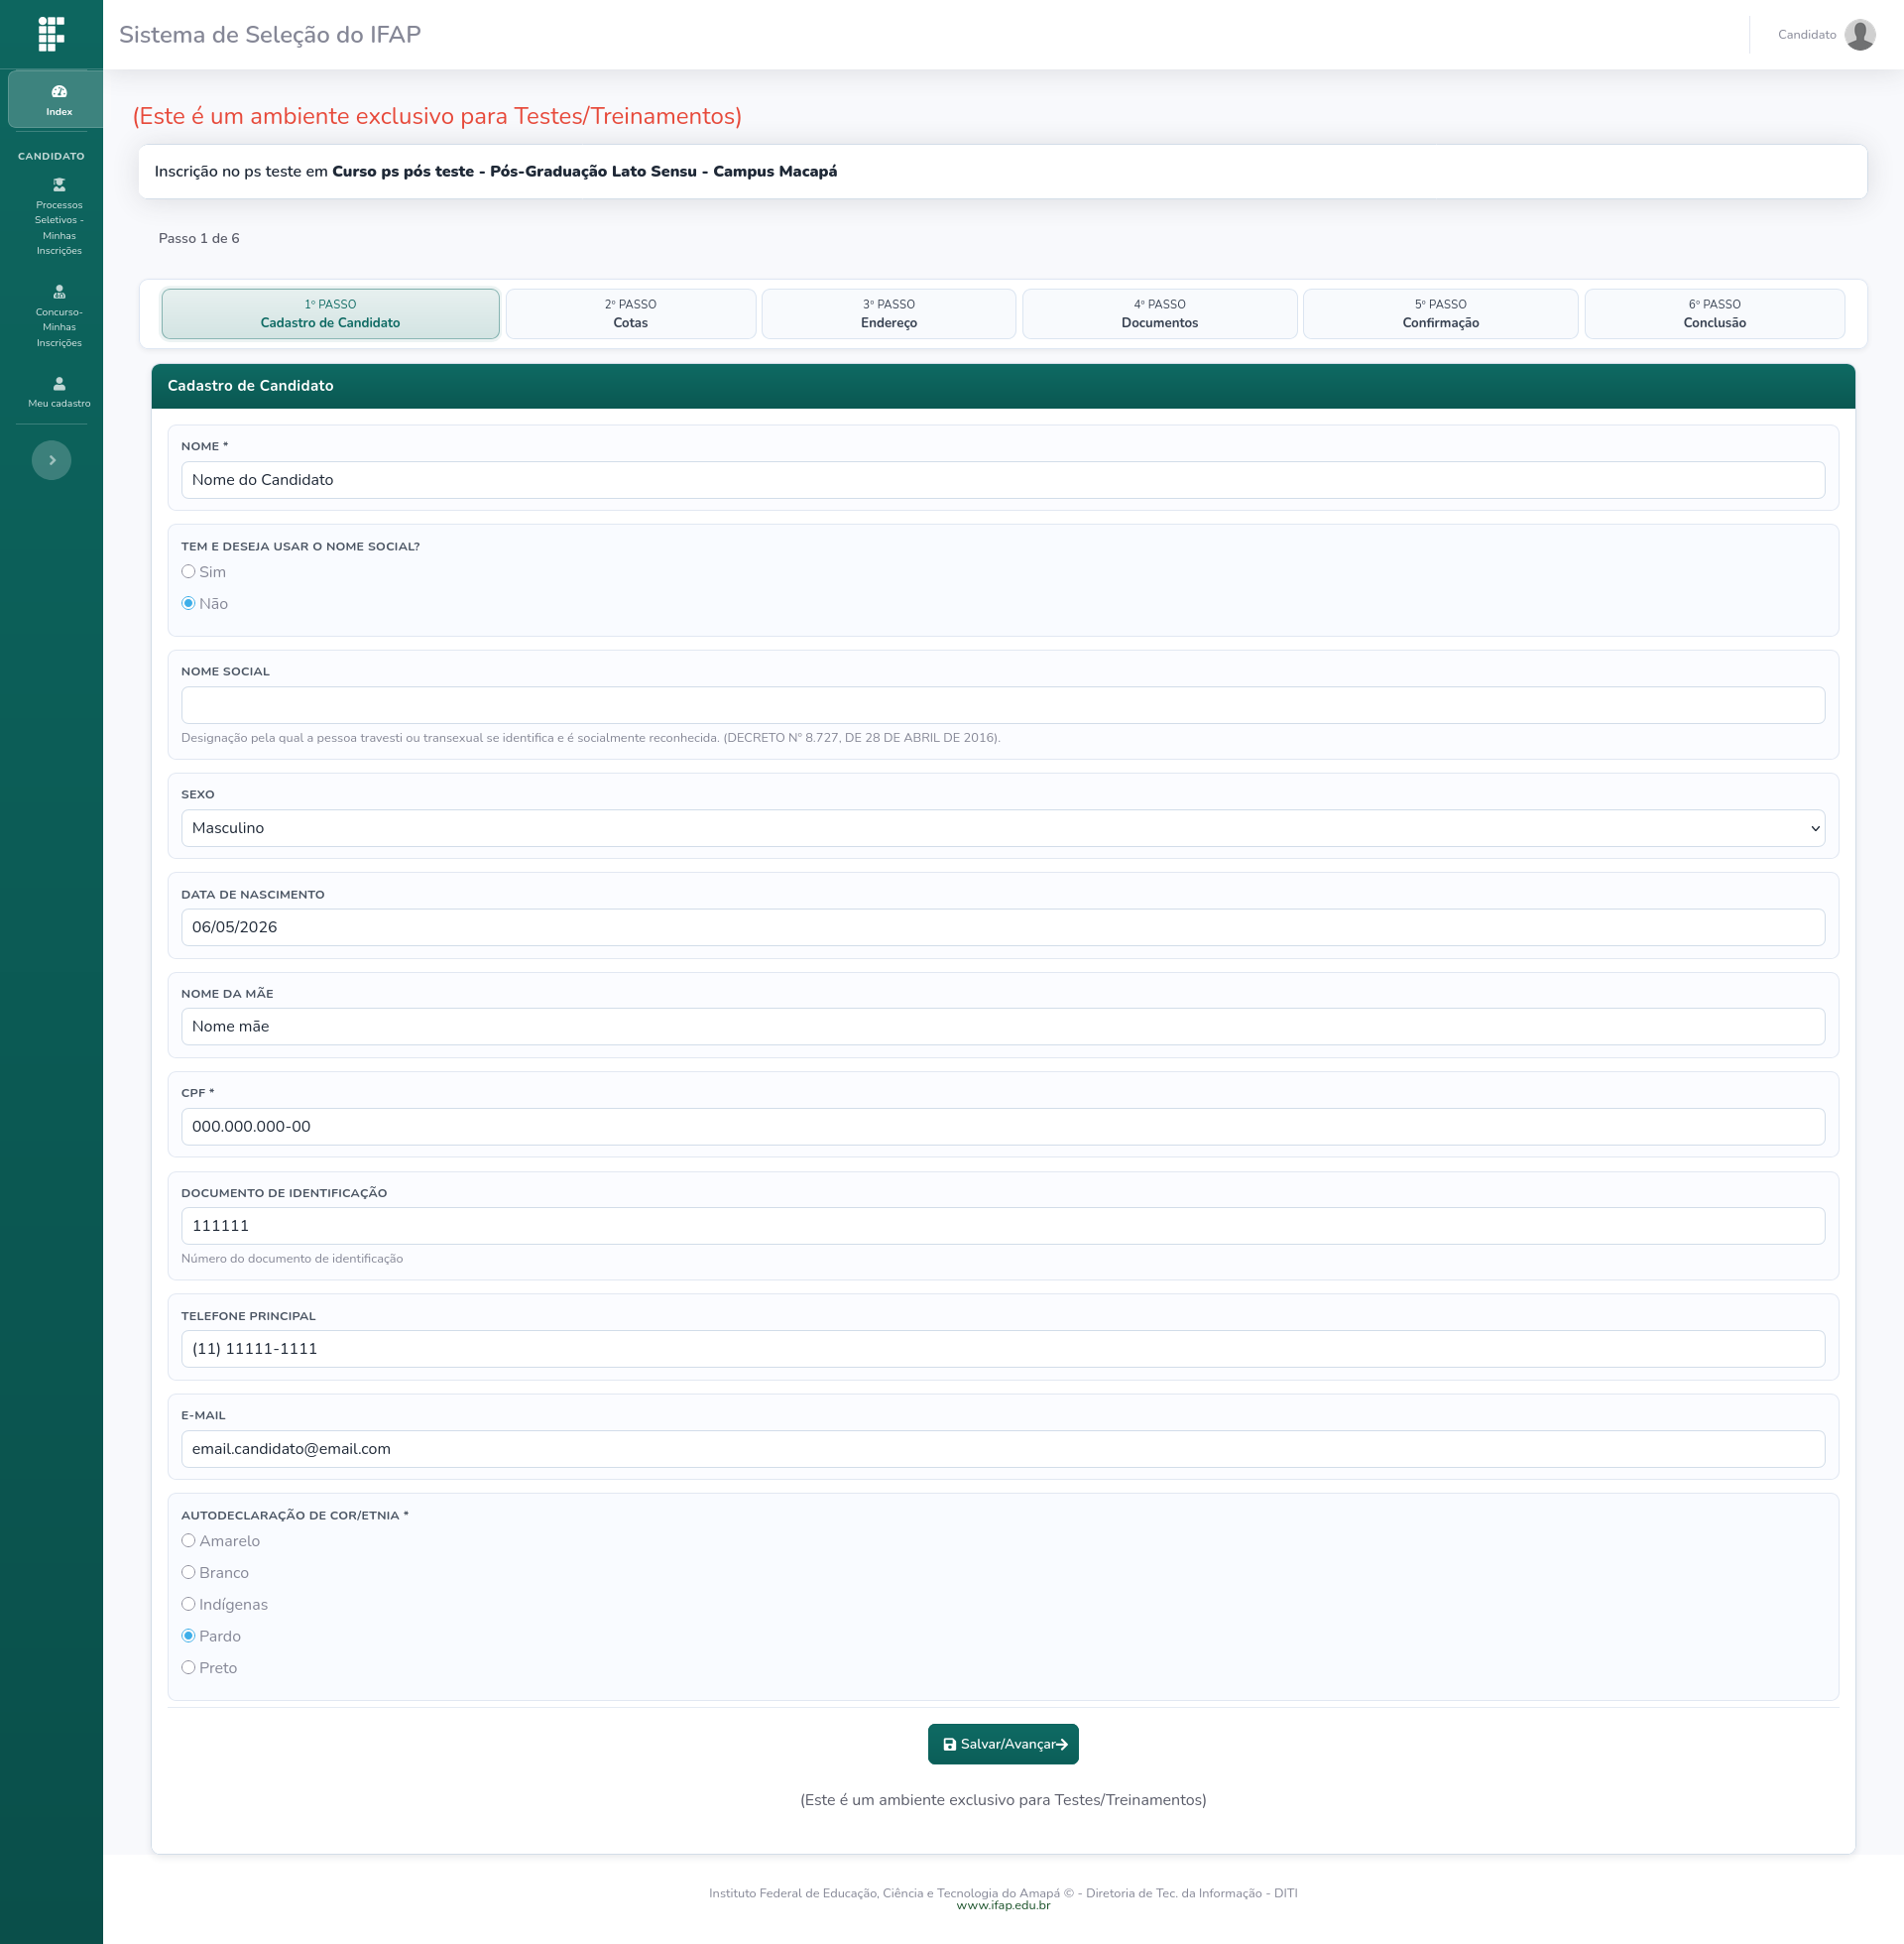Click the Candidato user menu label
The width and height of the screenshot is (1904, 1944).
click(1807, 34)
